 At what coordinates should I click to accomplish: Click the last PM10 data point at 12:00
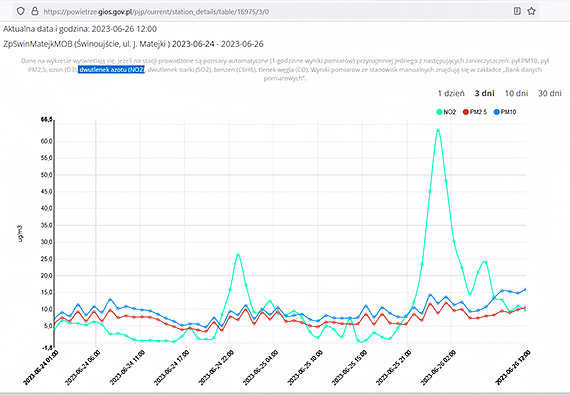pyautogui.click(x=525, y=290)
